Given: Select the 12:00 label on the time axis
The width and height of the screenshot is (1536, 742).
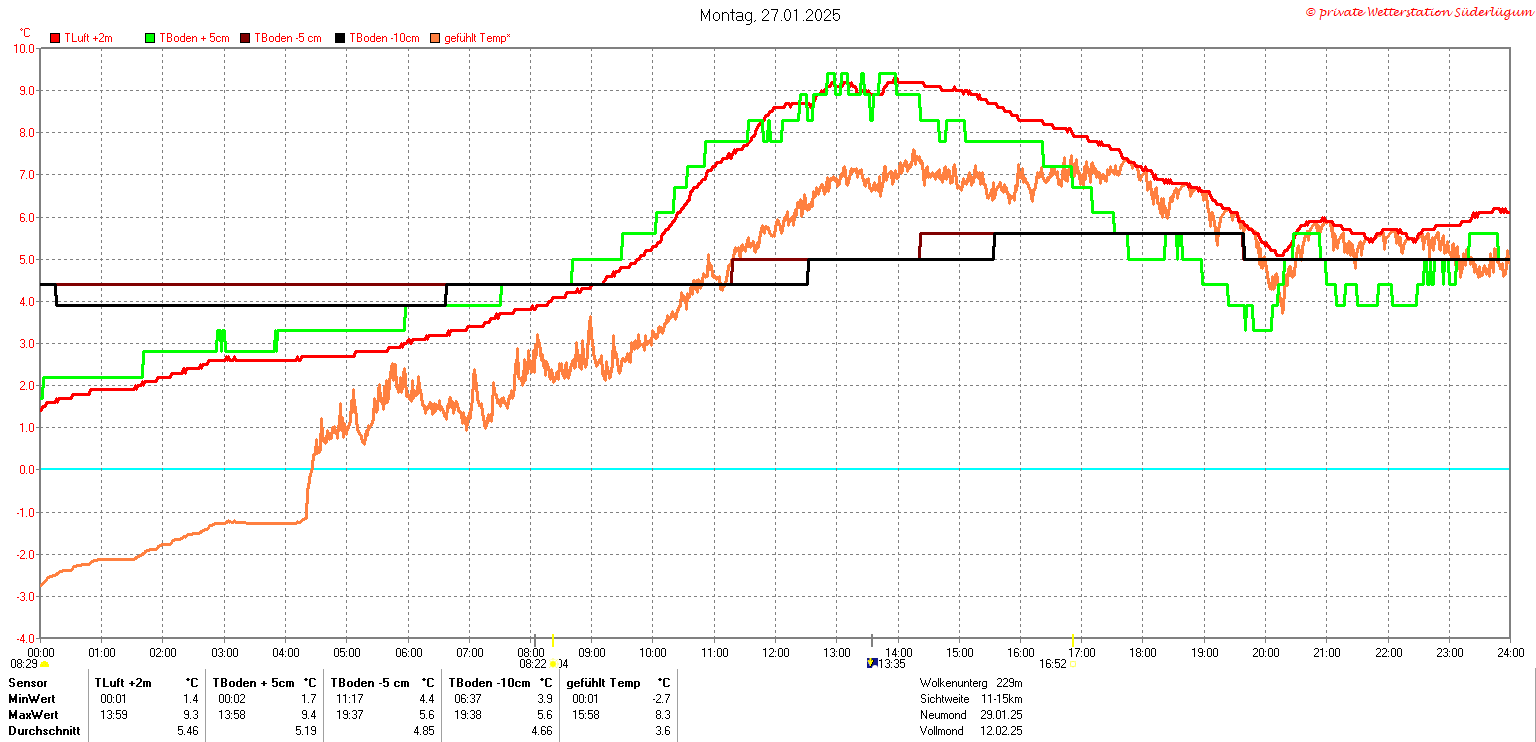Looking at the screenshot, I should coord(775,652).
